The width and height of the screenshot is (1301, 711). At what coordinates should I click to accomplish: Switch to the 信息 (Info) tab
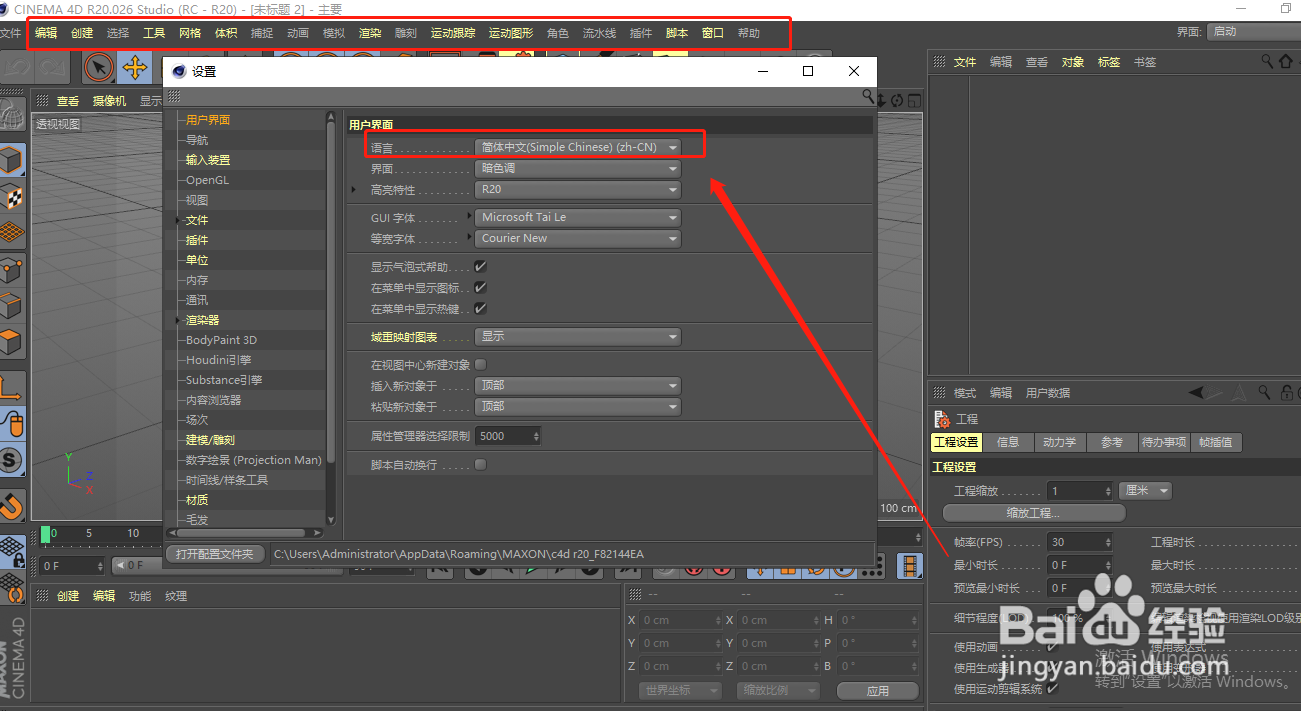[1008, 442]
